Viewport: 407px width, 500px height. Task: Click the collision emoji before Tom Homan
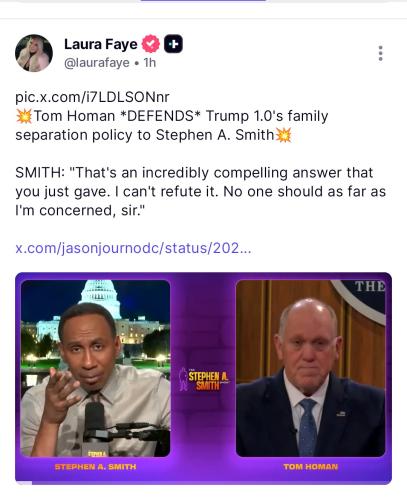24,116
